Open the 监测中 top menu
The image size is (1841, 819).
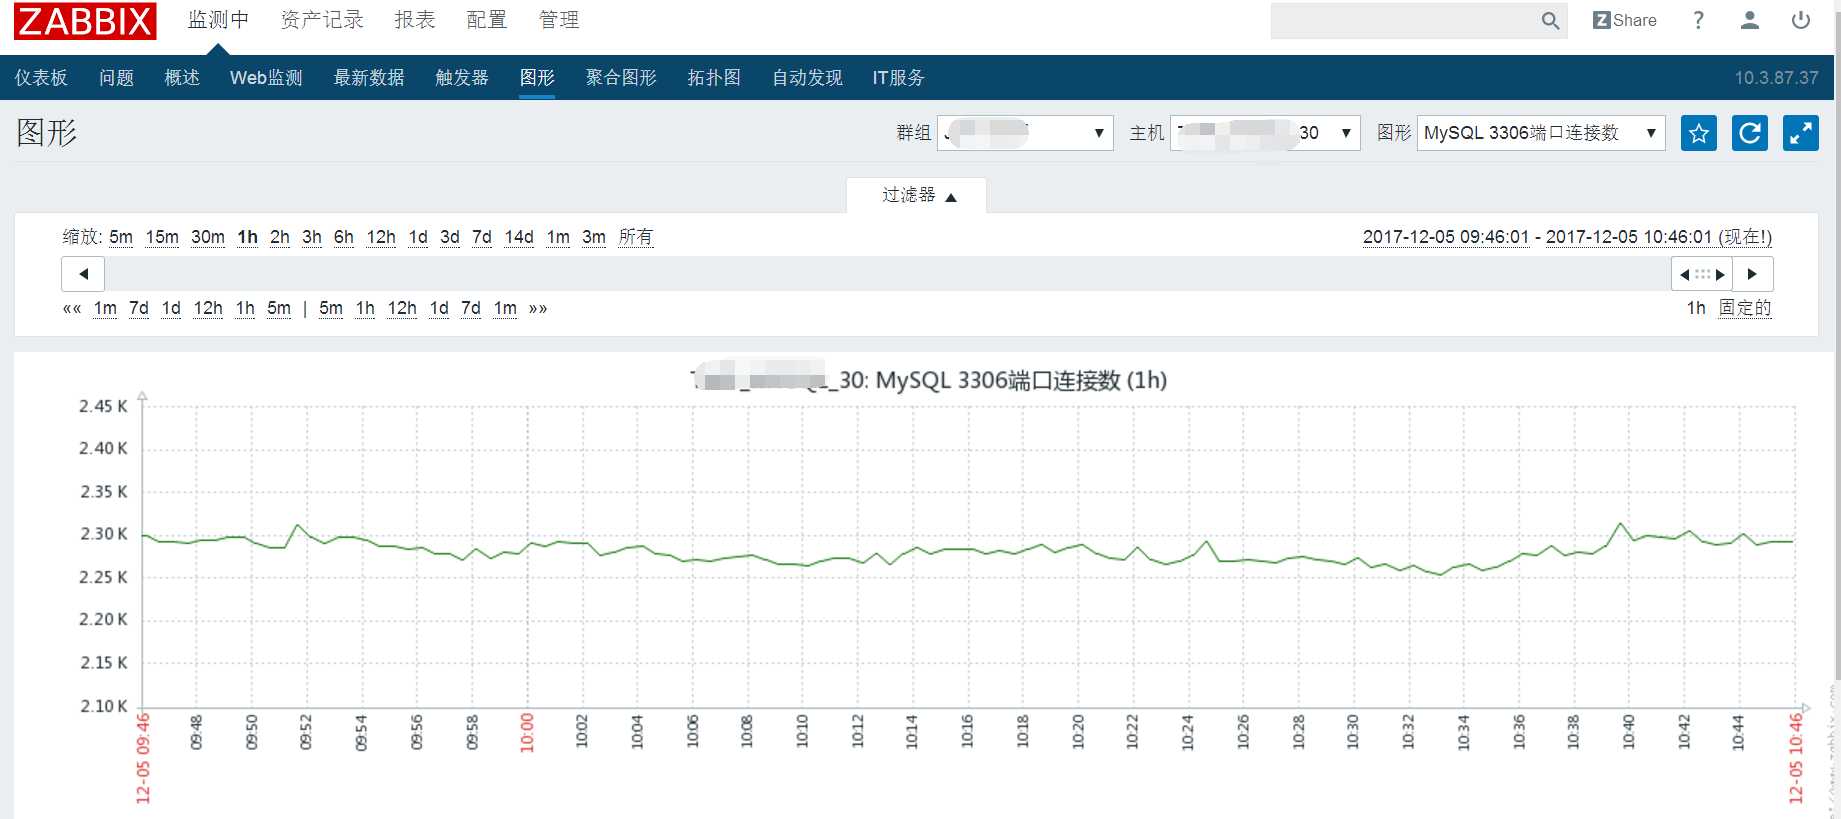coord(219,20)
